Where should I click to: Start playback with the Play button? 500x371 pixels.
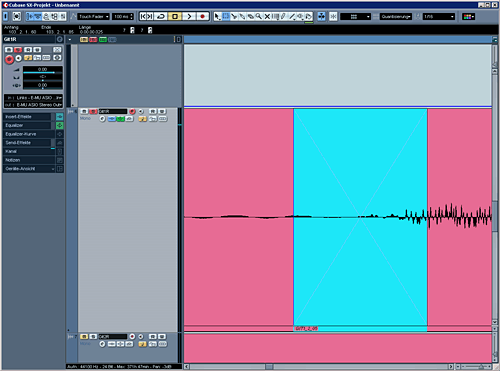189,16
